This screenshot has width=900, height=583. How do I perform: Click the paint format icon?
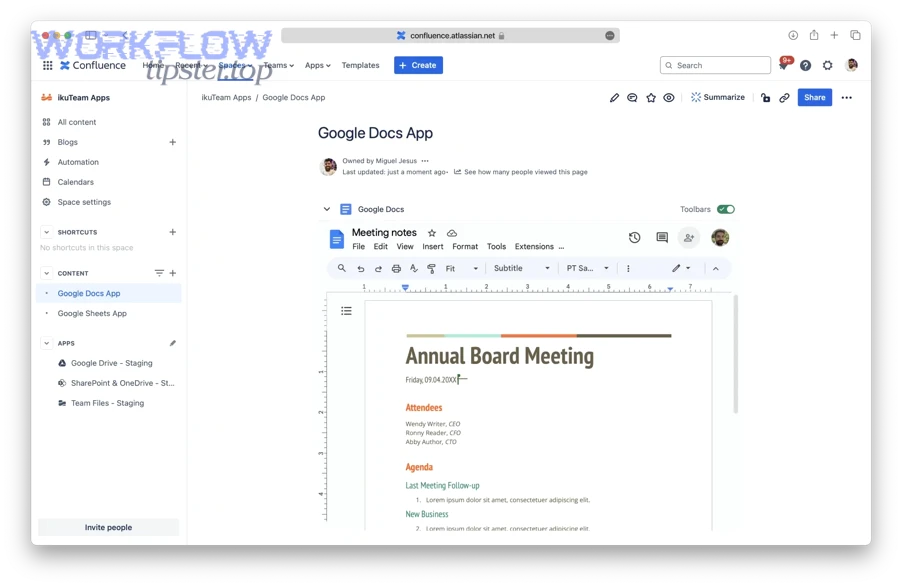(x=432, y=269)
